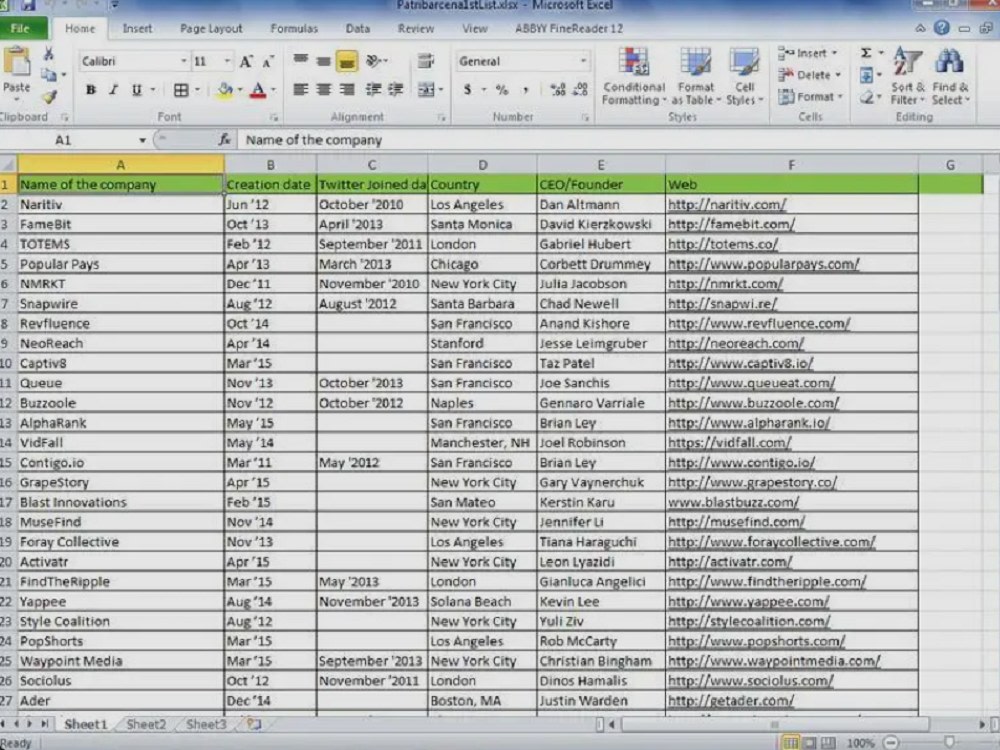Shrink font size with smaller A icon
This screenshot has width=1000, height=750.
coord(268,62)
